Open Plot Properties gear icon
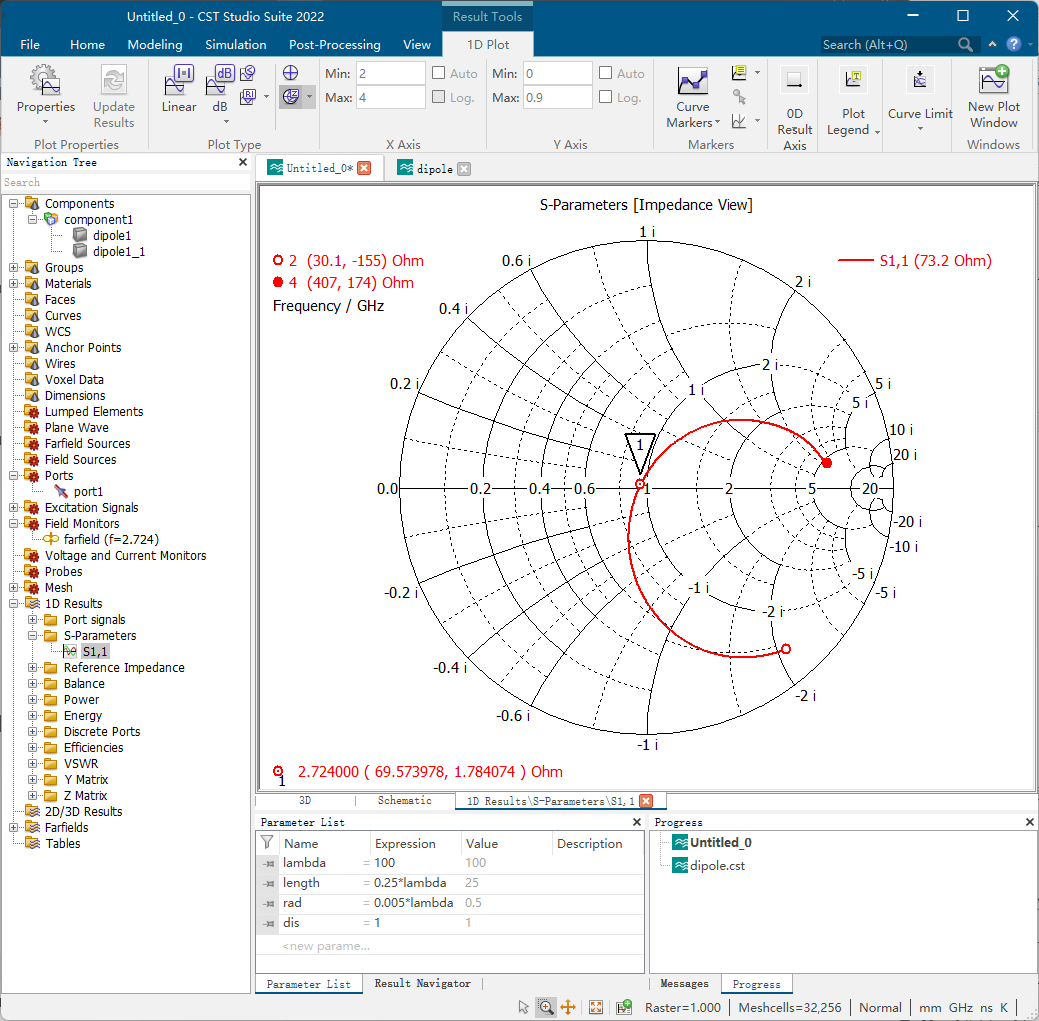 point(45,80)
